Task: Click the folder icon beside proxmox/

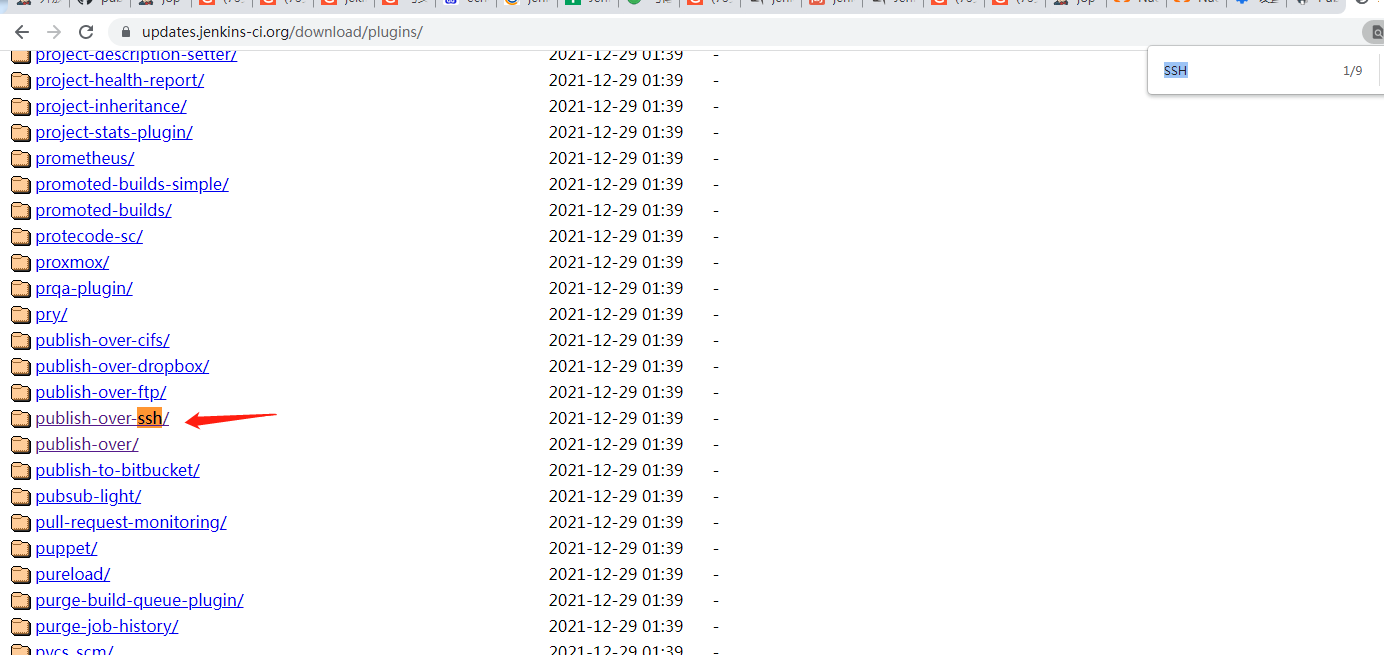Action: pos(21,262)
